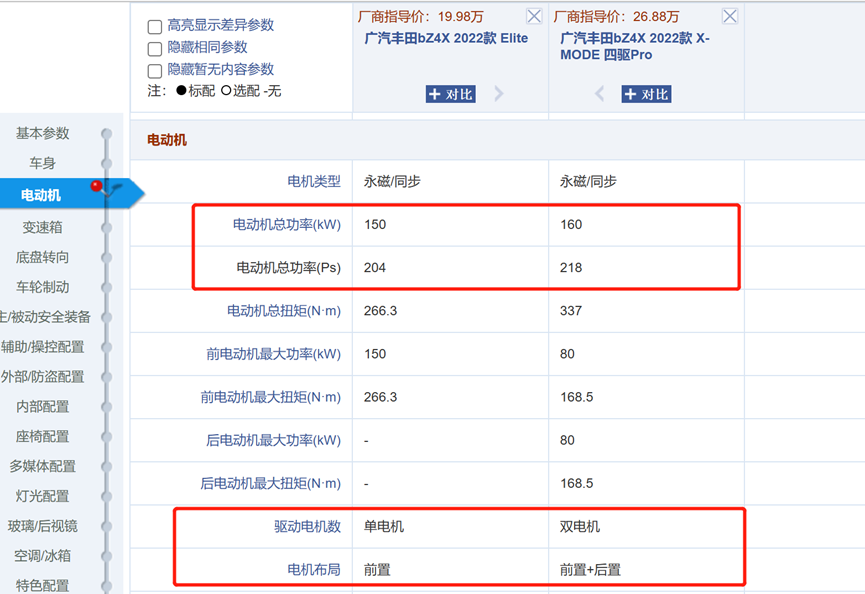Go to 底盘转向 section

click(x=42, y=257)
